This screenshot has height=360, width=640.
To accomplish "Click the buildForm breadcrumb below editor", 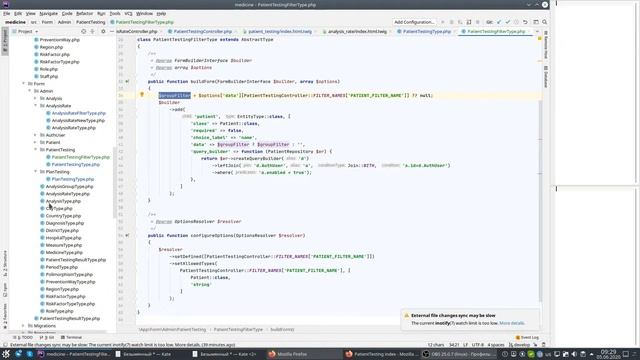I will click(x=282, y=329).
